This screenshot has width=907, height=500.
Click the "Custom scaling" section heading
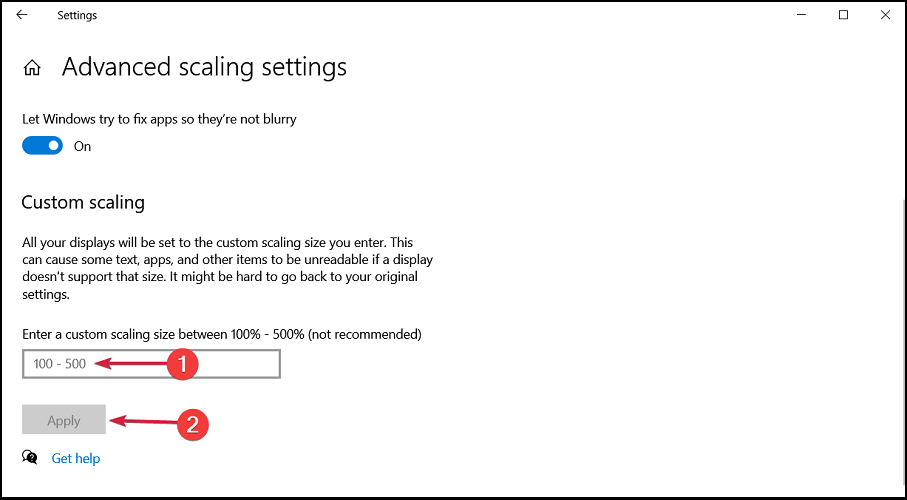click(83, 202)
